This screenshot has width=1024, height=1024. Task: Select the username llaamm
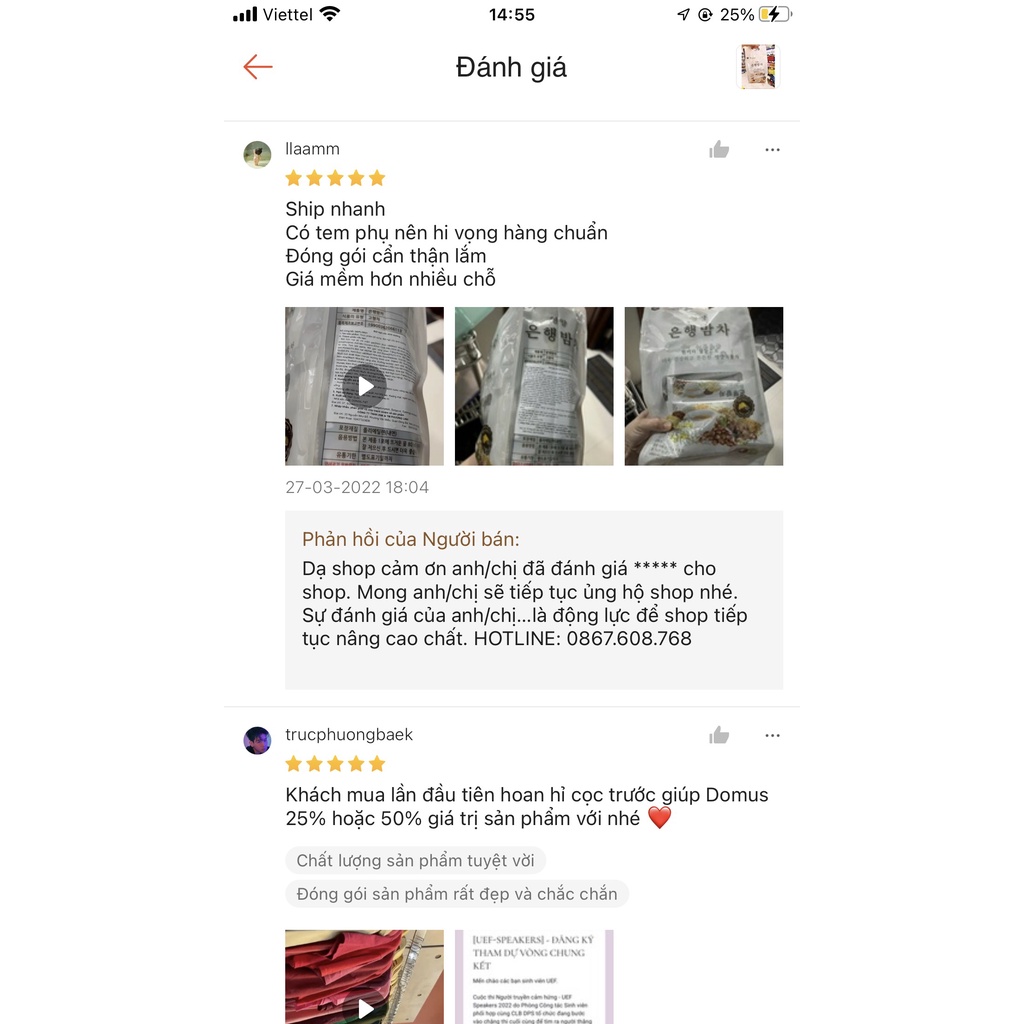pyautogui.click(x=312, y=149)
